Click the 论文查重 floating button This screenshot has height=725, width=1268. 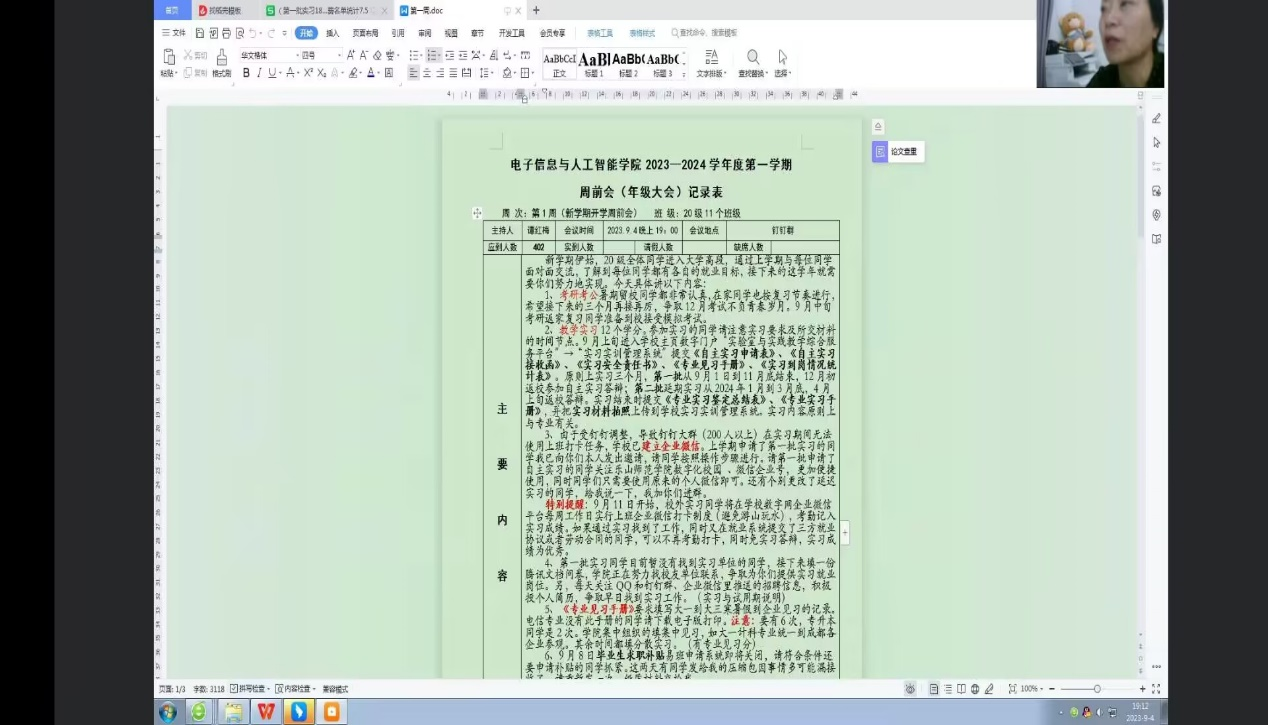point(897,152)
